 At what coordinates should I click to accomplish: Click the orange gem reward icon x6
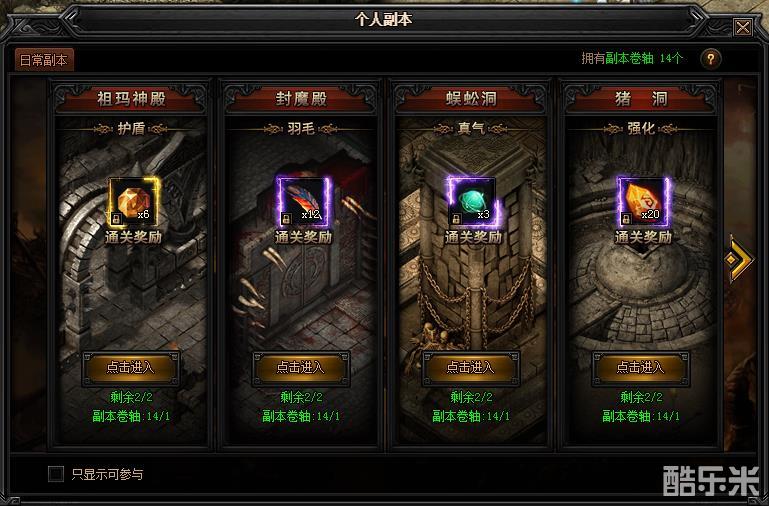tap(133, 202)
